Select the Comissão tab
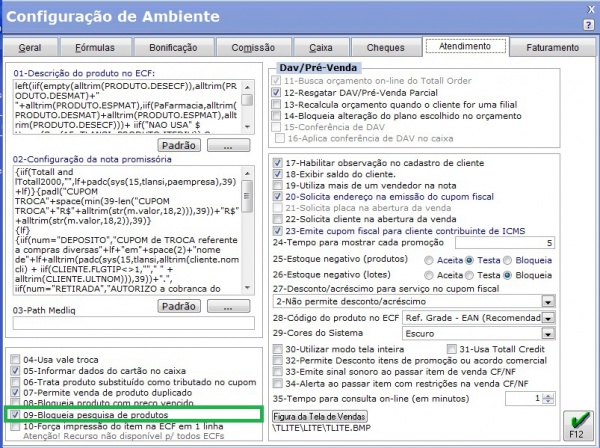The image size is (600, 448). click(x=253, y=48)
